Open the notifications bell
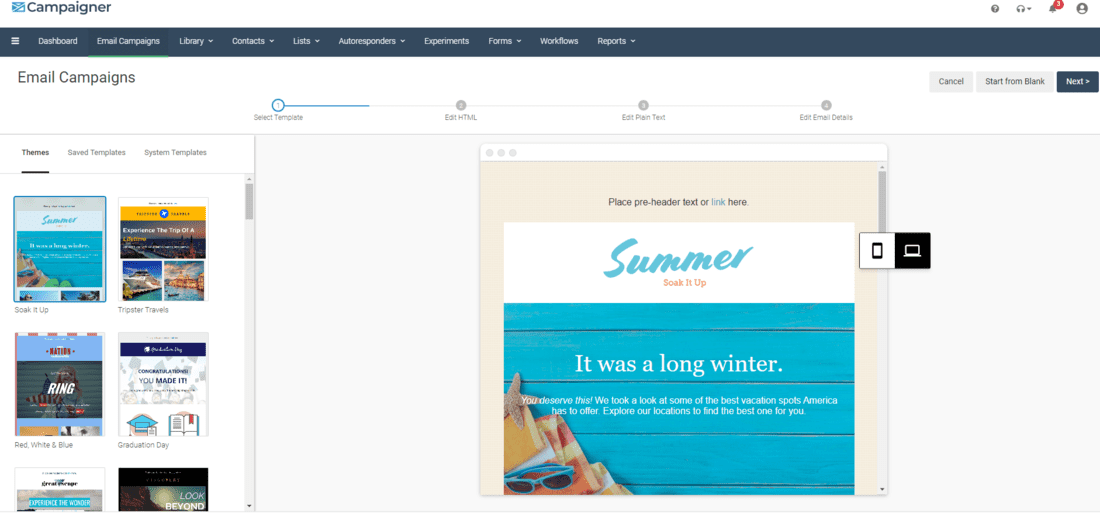Viewport: 1100px width, 513px height. coord(1053,8)
